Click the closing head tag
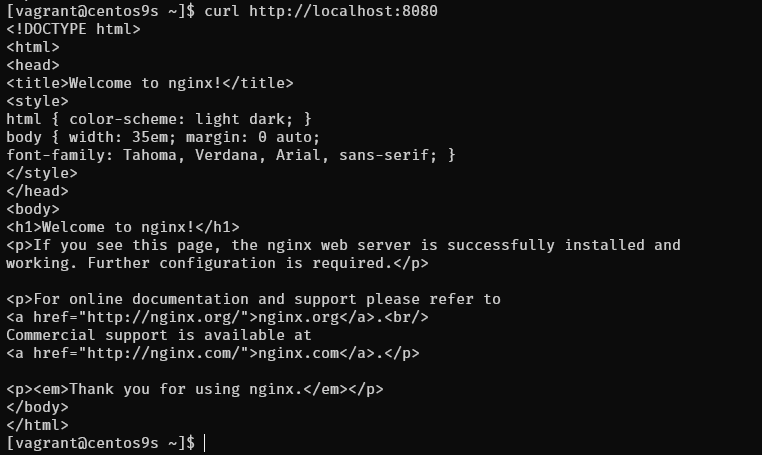The height and width of the screenshot is (455, 762). (x=37, y=191)
